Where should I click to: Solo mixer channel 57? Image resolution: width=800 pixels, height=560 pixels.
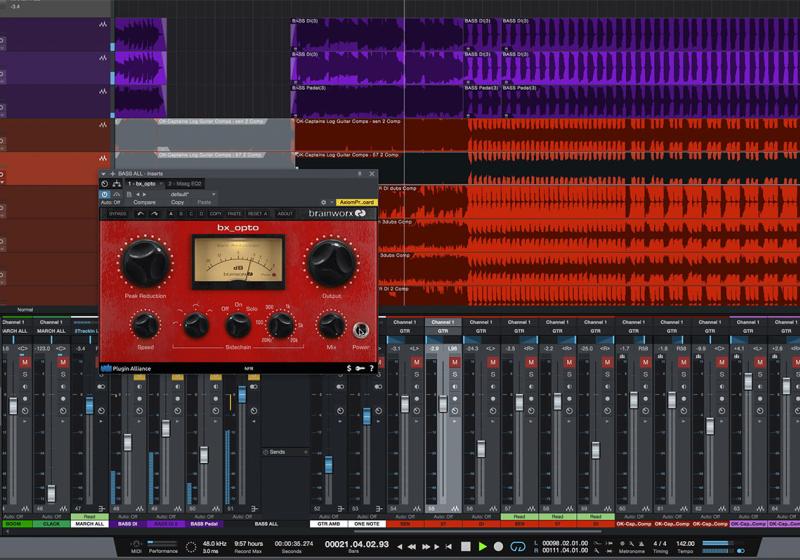[x=531, y=375]
